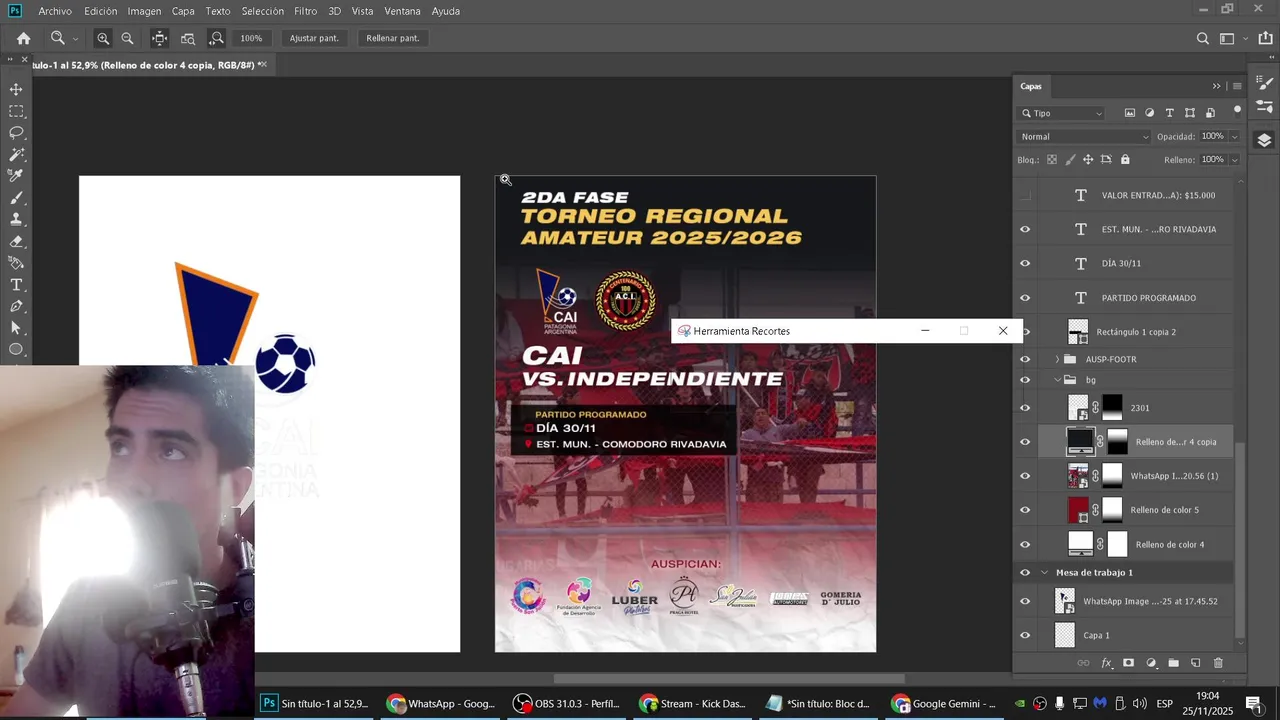Open the Tipo layer filter dropdown

point(1061,113)
